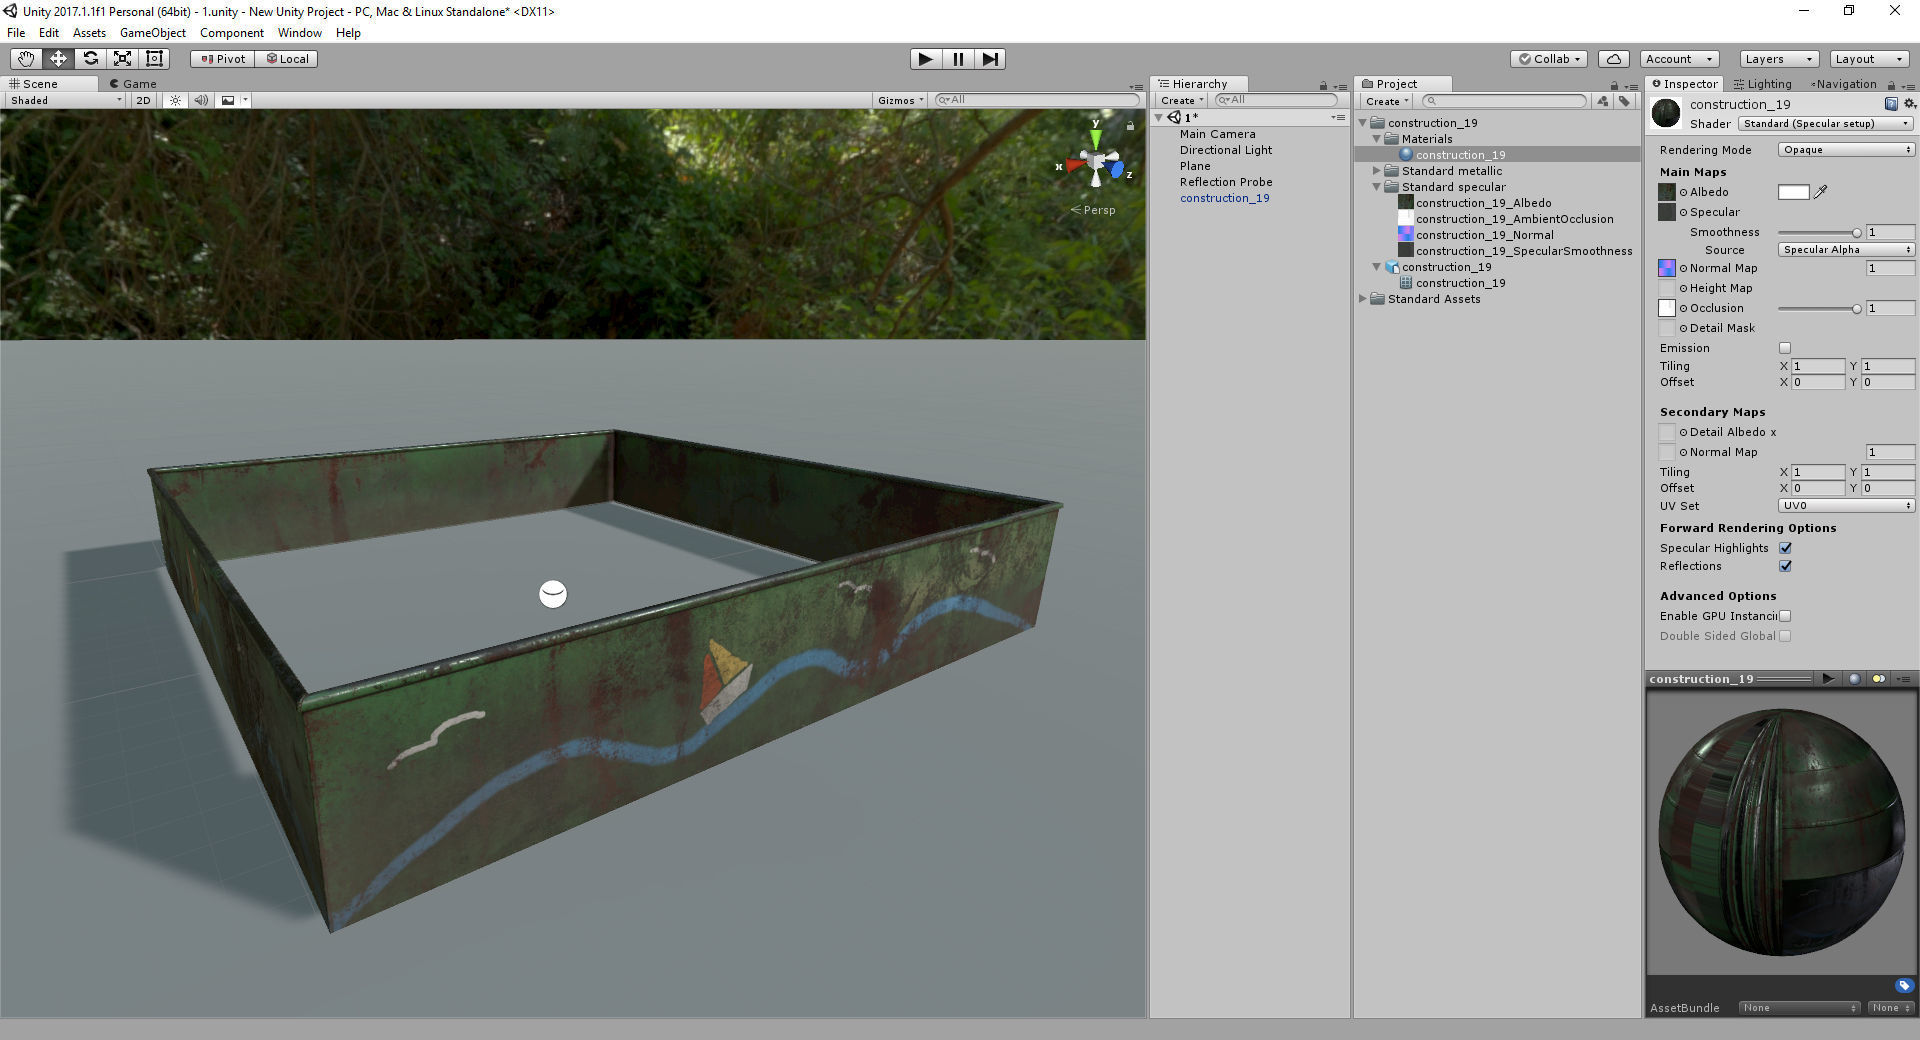1920x1040 pixels.
Task: Open the Account dropdown
Action: pos(1679,59)
